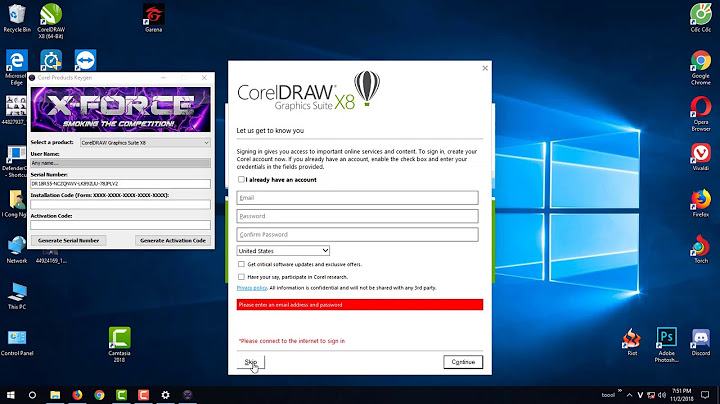Click the Email input field
Screen dimensions: 720x404
(x=357, y=198)
